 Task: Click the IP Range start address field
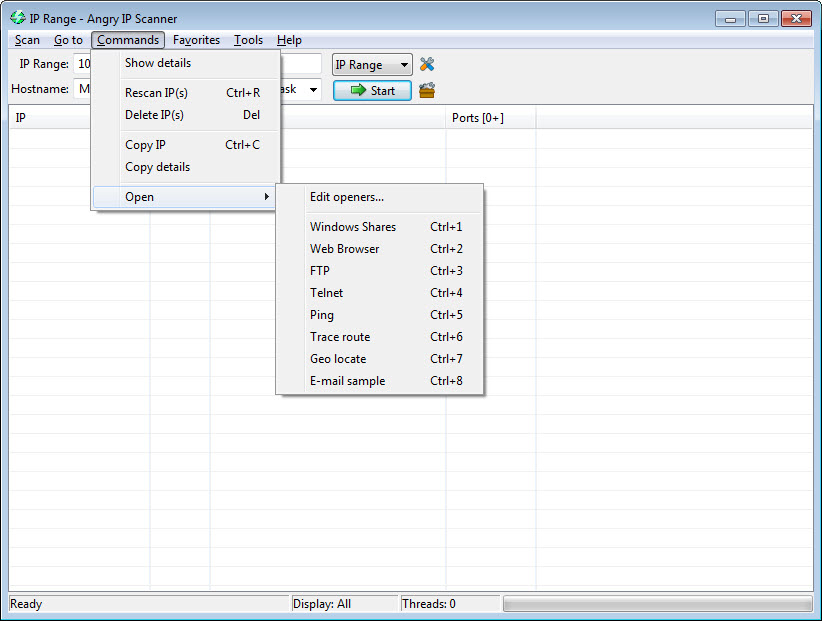point(82,64)
